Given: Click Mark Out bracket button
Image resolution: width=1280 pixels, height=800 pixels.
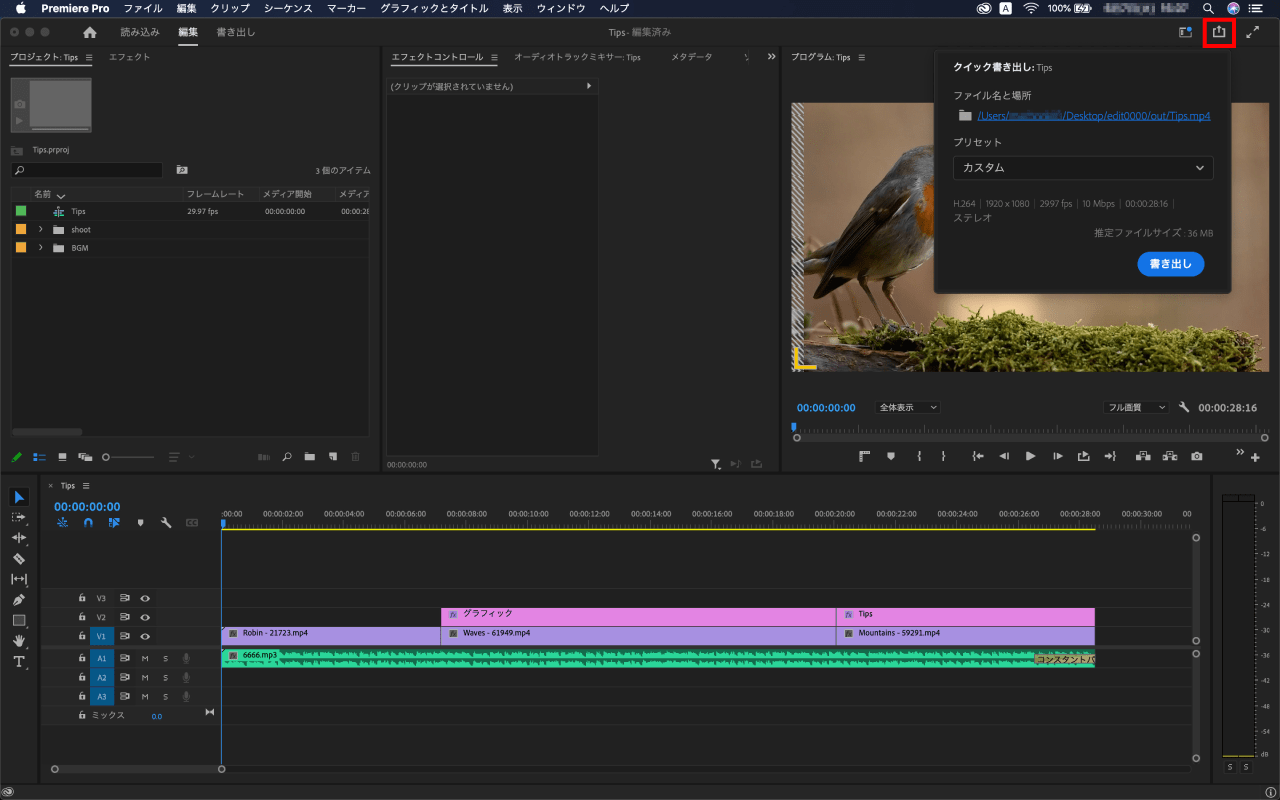Looking at the screenshot, I should 943,456.
